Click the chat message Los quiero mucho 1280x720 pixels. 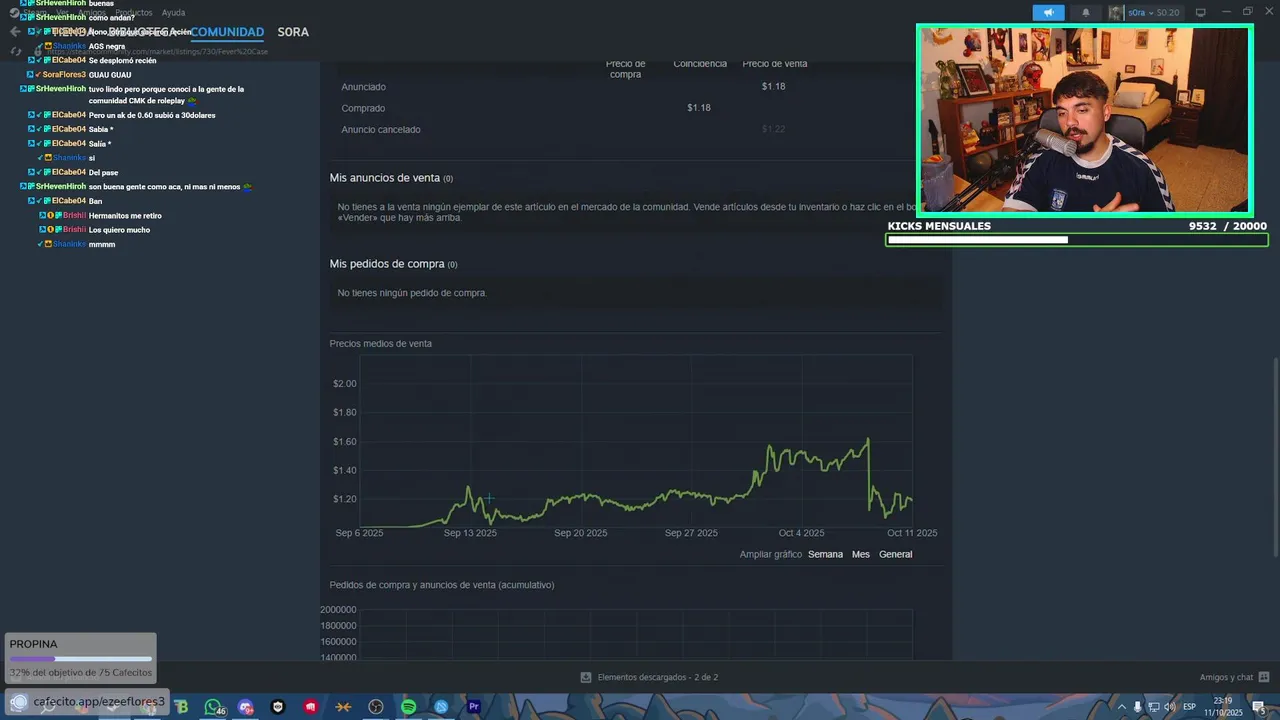tap(119, 230)
